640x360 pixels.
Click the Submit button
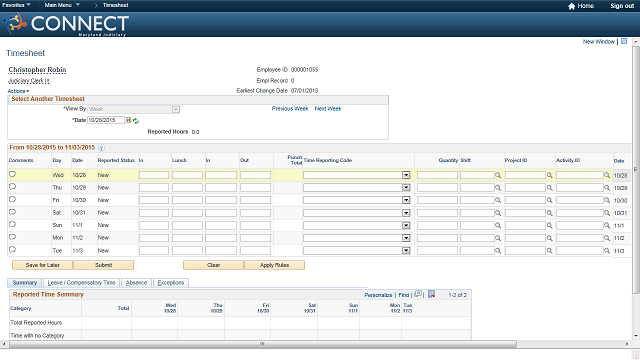(103, 265)
